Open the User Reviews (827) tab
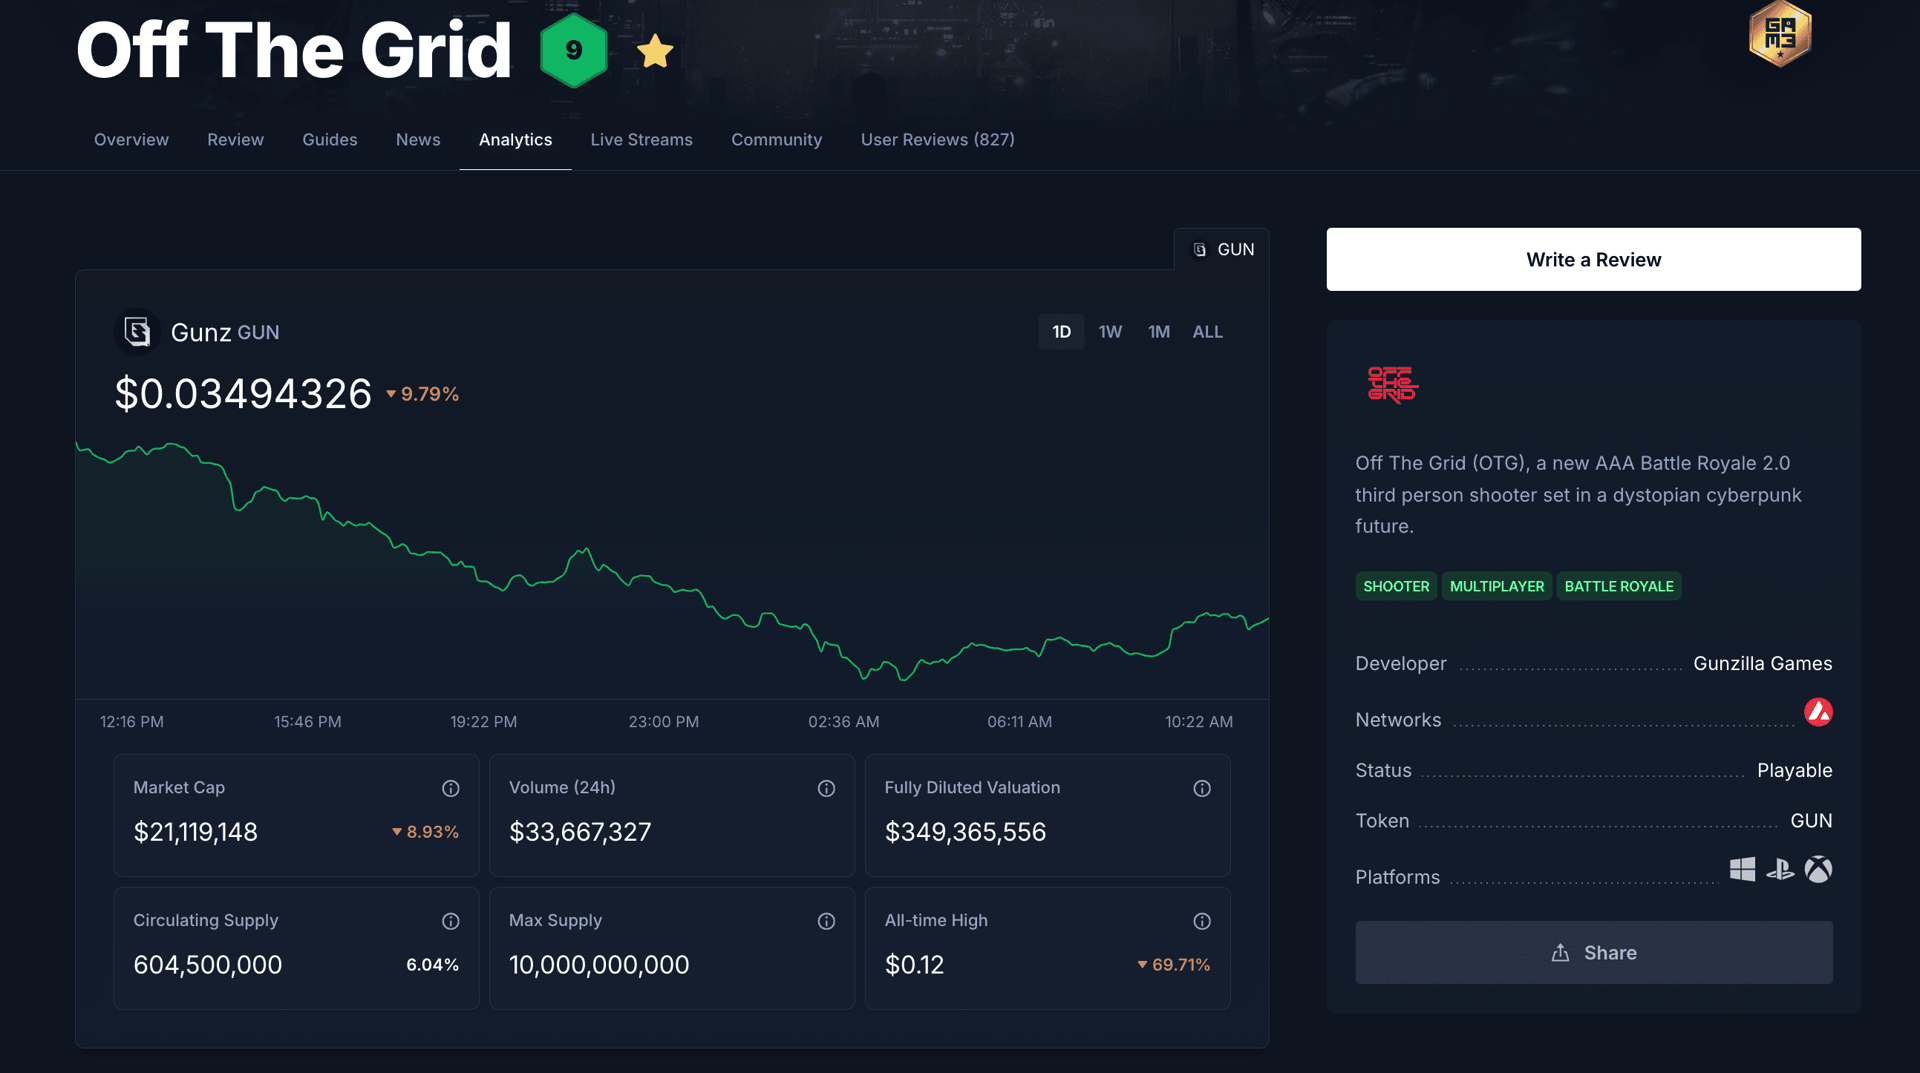The height and width of the screenshot is (1073, 1920). (x=937, y=139)
